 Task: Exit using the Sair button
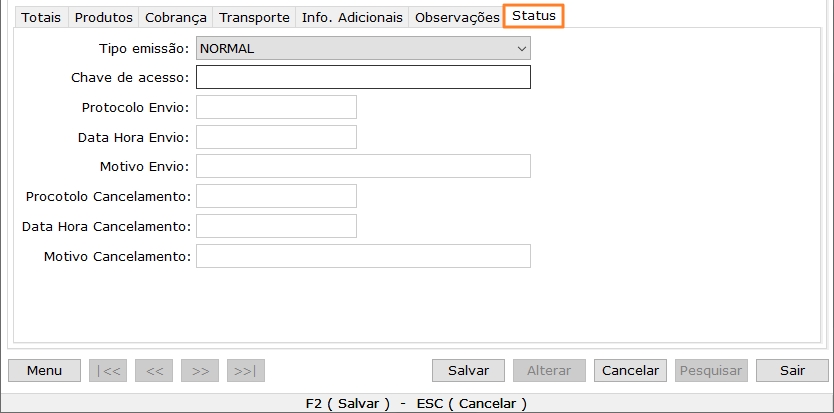[792, 371]
